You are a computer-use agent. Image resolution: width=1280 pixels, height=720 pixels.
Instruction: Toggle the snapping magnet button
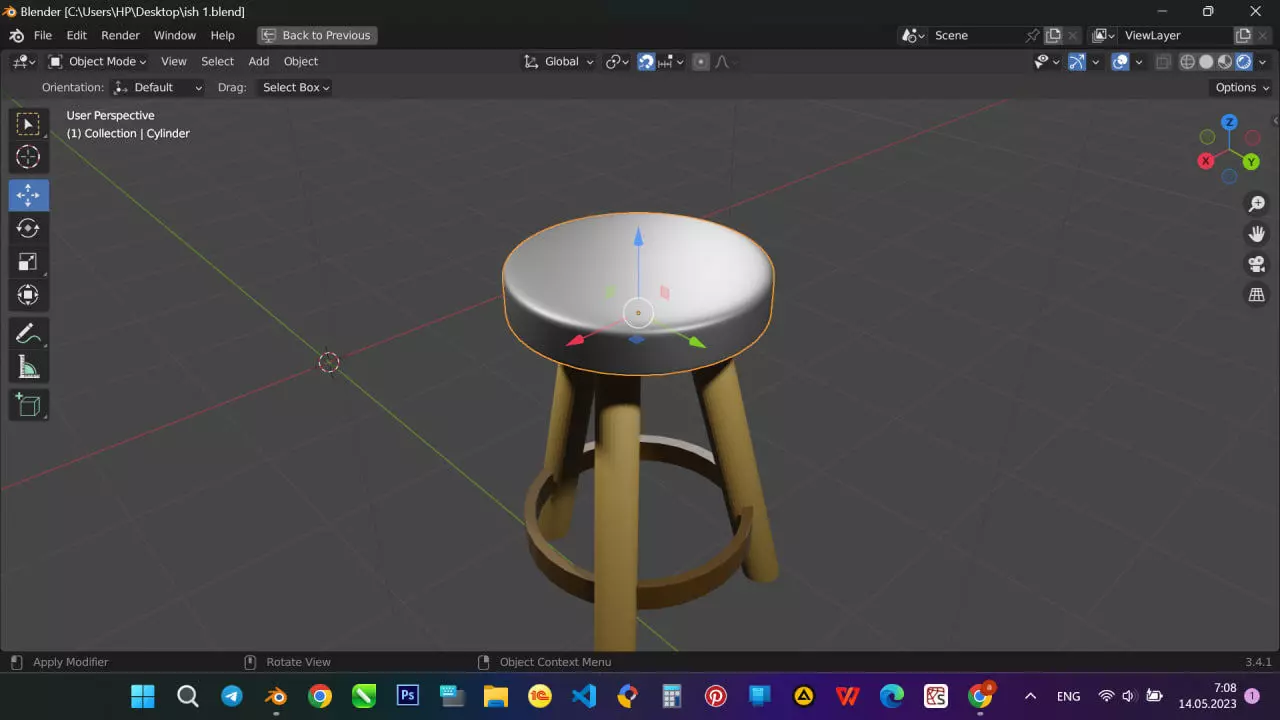point(646,62)
